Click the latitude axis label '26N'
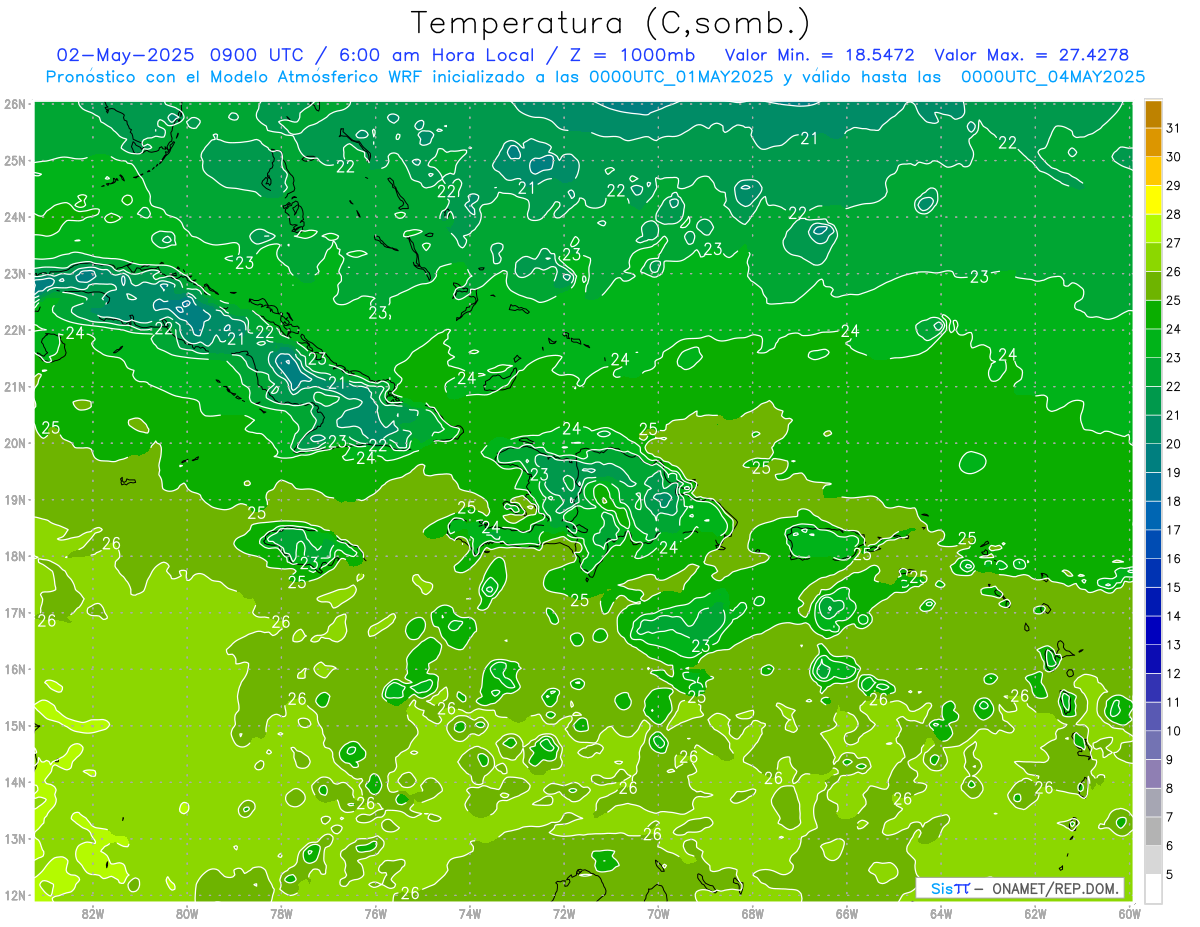The height and width of the screenshot is (927, 1200). pos(15,104)
